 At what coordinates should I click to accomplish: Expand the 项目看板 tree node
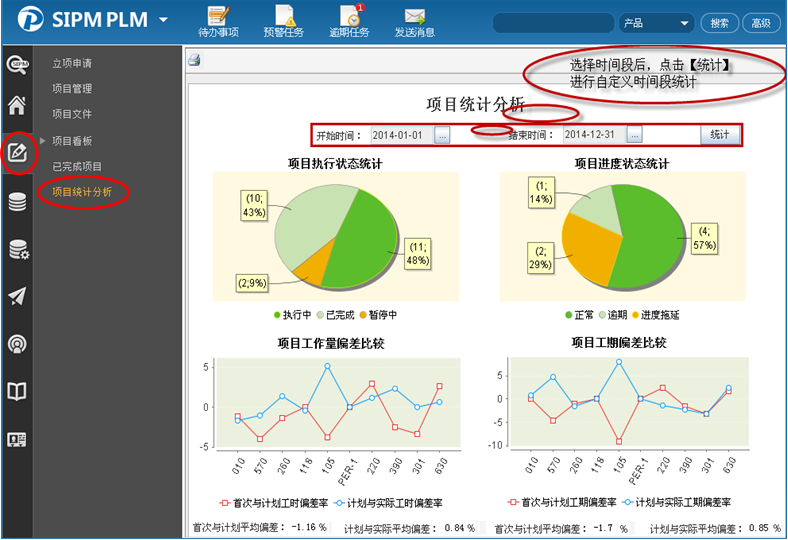[x=42, y=140]
